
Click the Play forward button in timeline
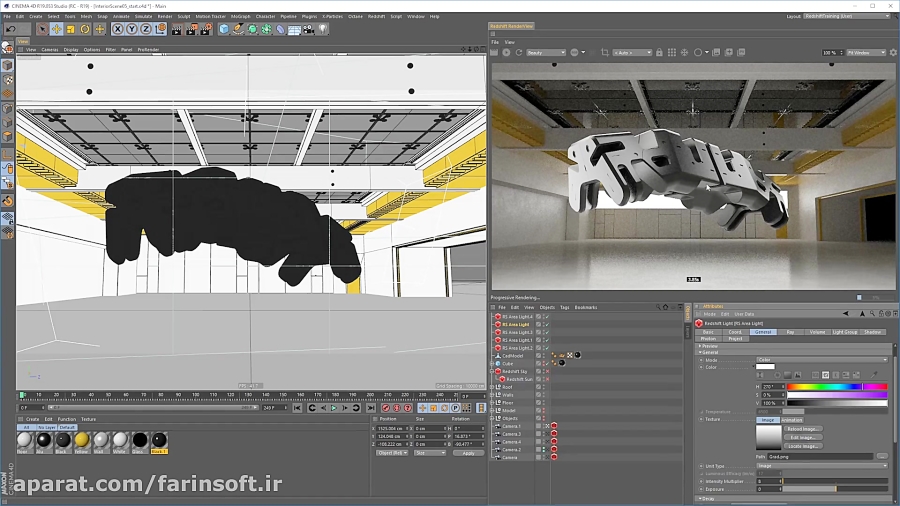click(x=334, y=408)
